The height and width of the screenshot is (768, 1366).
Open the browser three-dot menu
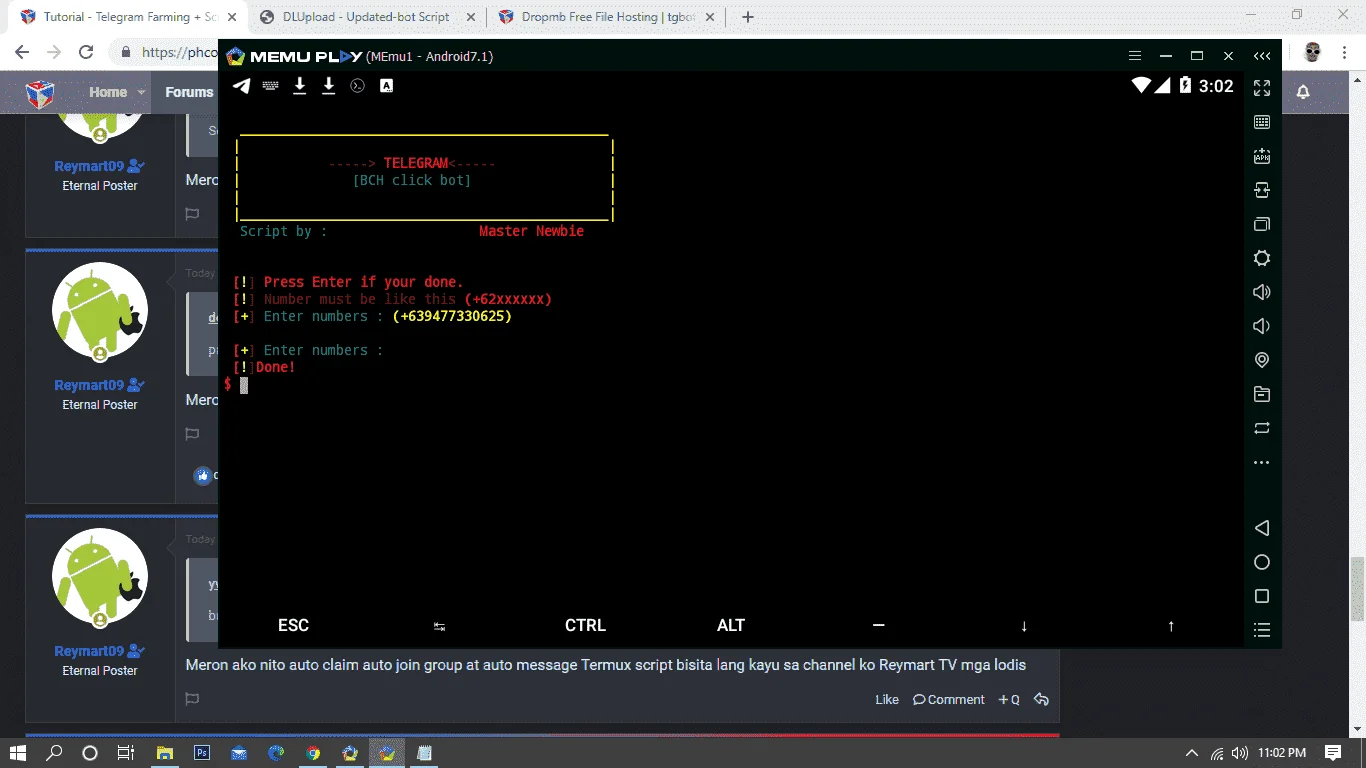click(x=1345, y=52)
